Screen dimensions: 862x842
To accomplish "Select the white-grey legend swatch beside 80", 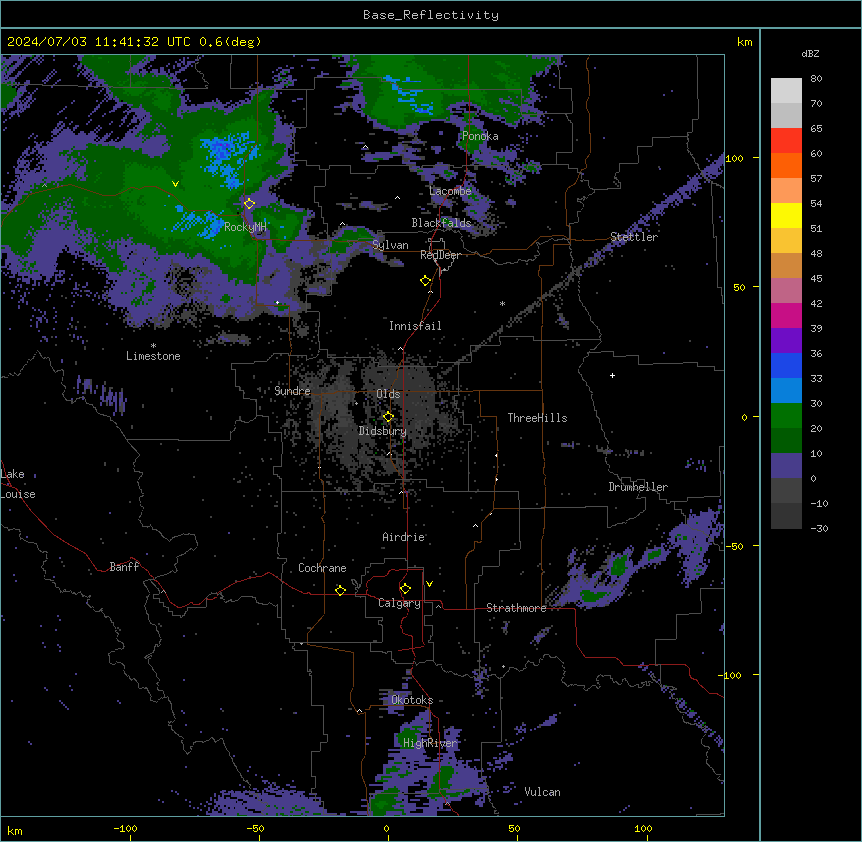I will [786, 91].
